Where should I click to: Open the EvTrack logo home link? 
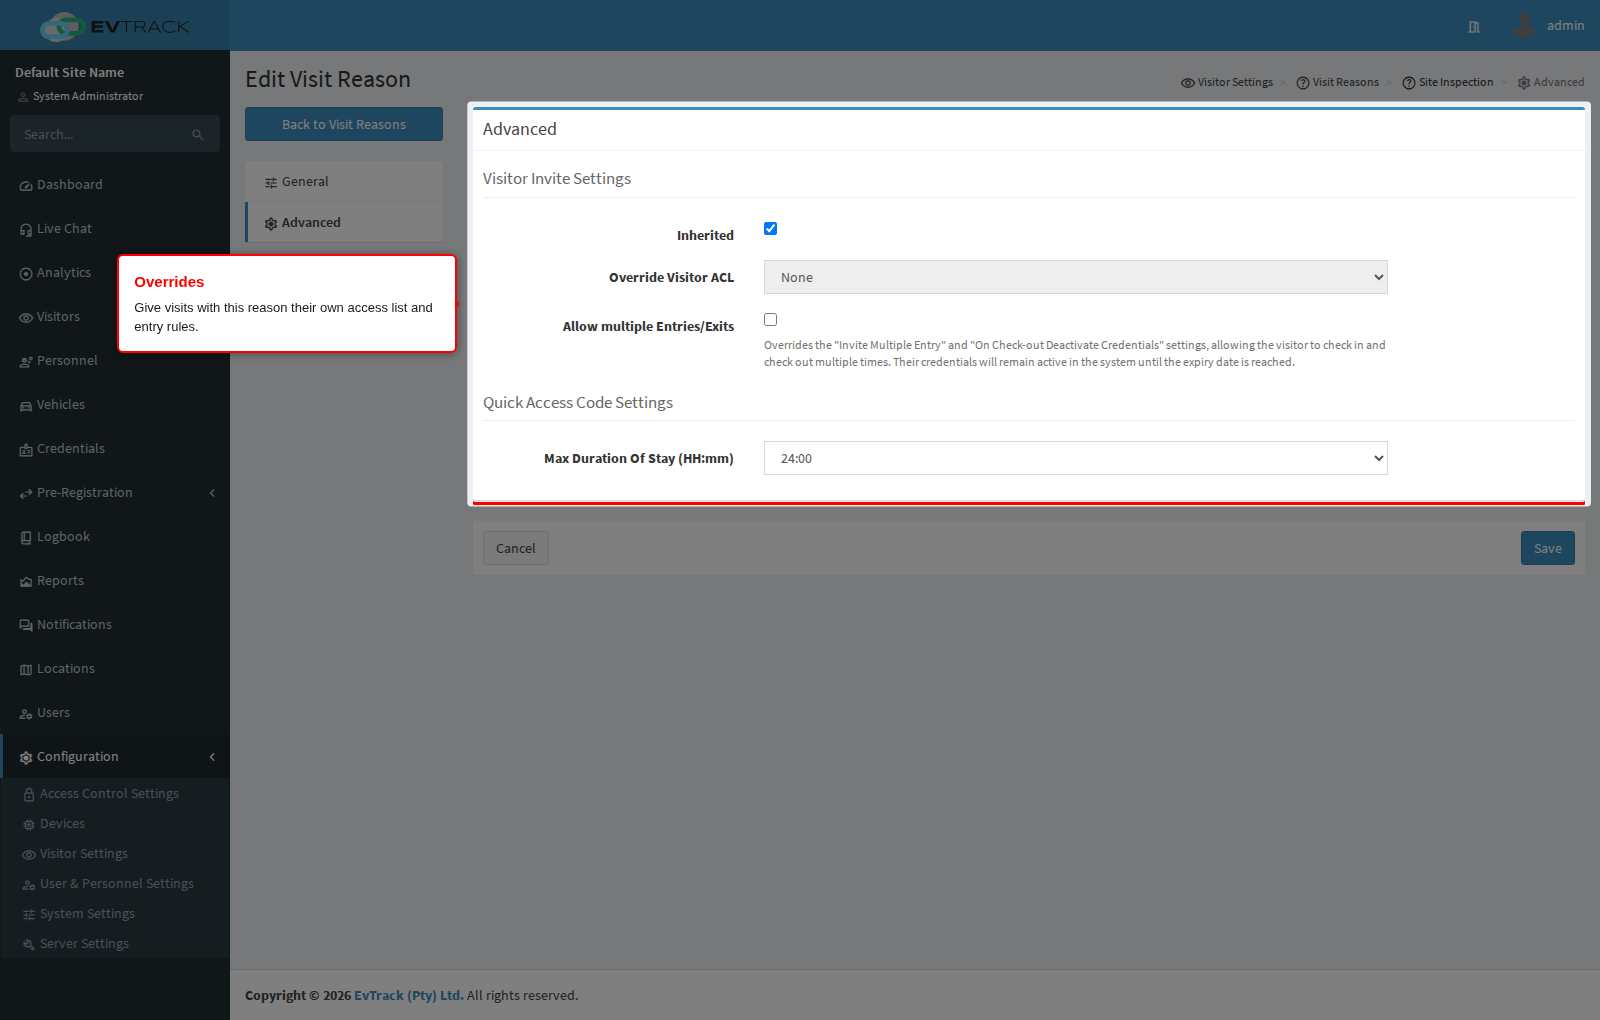115,26
